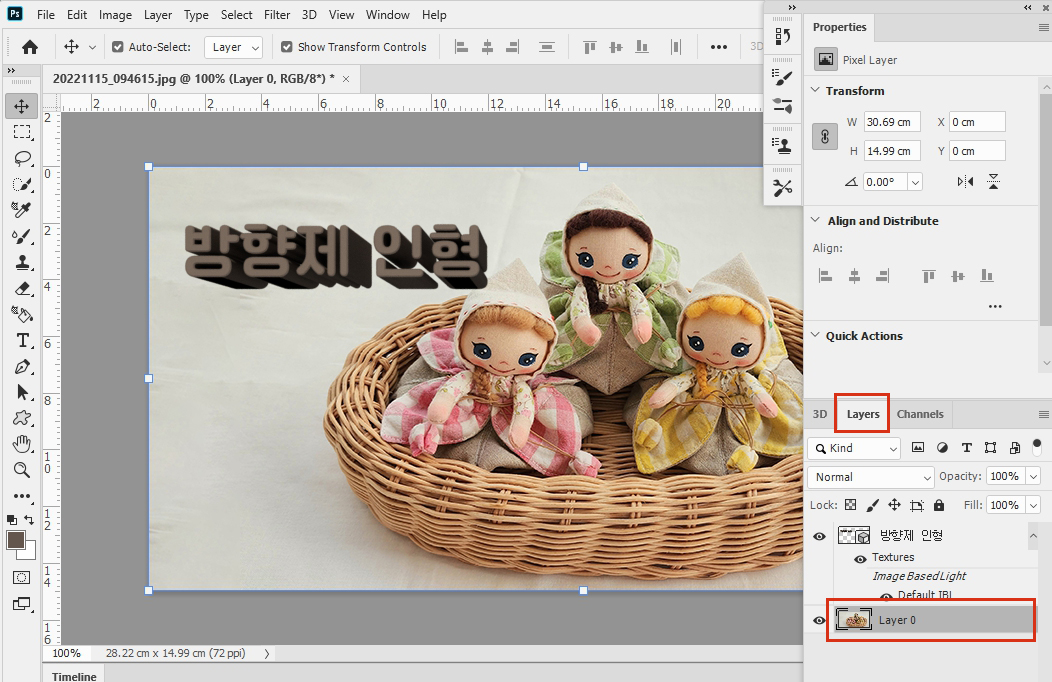Open the Auto-Select Layer dropdown
1052x682 pixels.
point(234,47)
